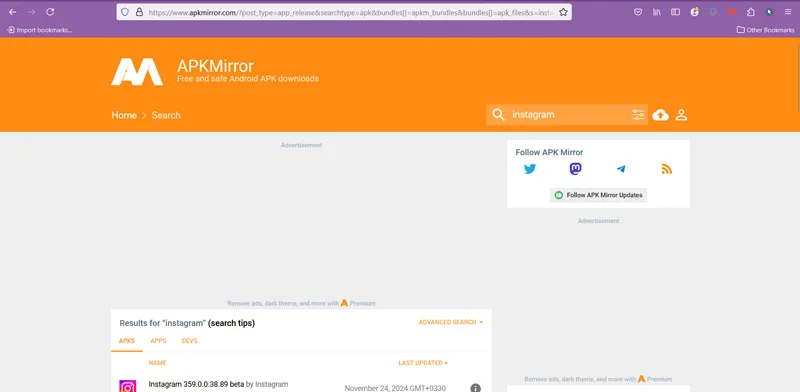The image size is (800, 392).
Task: Click the padlock site info icon
Action: point(139,12)
